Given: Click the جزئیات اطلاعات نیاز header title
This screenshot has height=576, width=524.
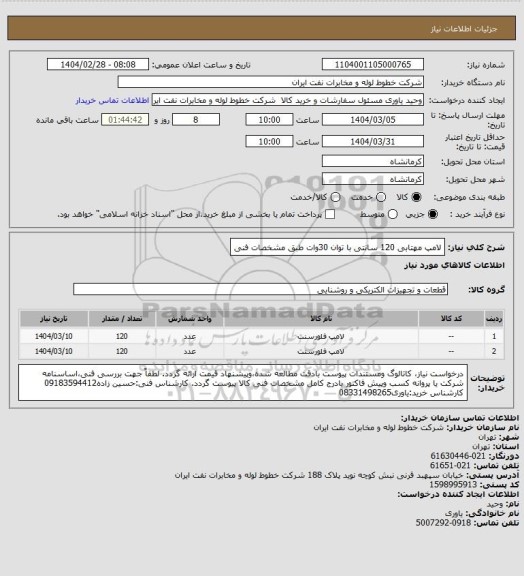Looking at the screenshot, I should (x=464, y=29).
